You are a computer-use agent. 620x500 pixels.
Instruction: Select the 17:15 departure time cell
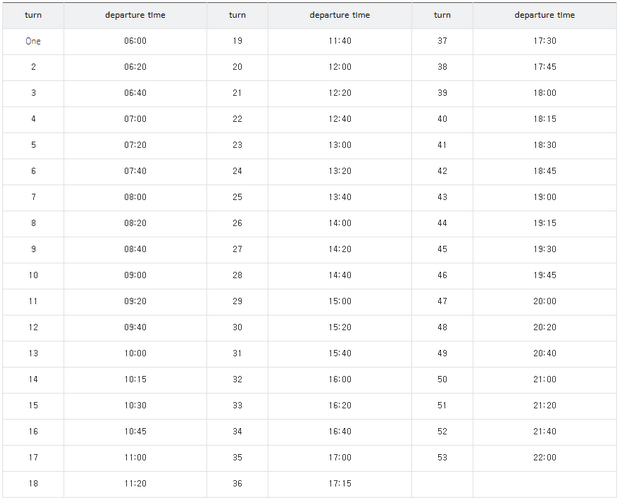tap(340, 484)
